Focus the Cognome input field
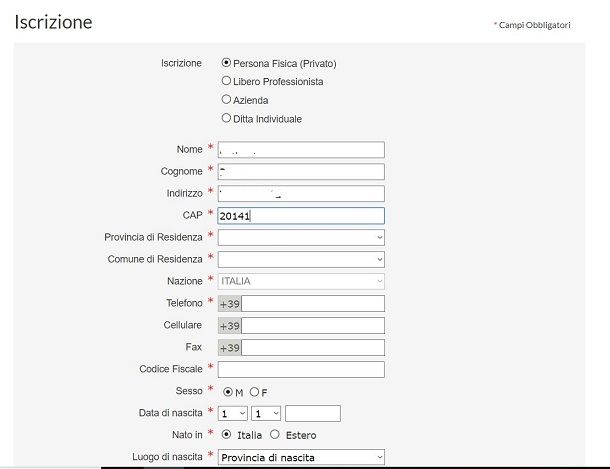The image size is (610, 469). pos(301,172)
